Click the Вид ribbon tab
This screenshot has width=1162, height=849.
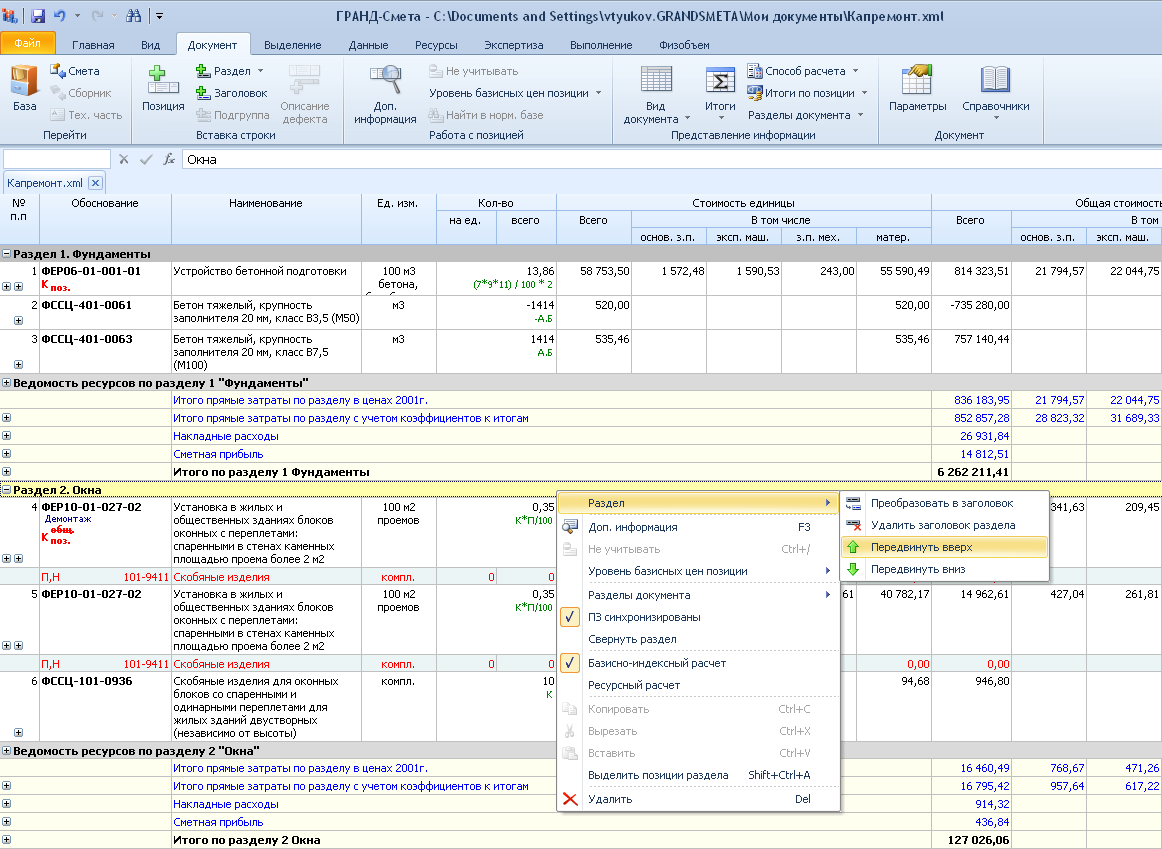[x=150, y=45]
